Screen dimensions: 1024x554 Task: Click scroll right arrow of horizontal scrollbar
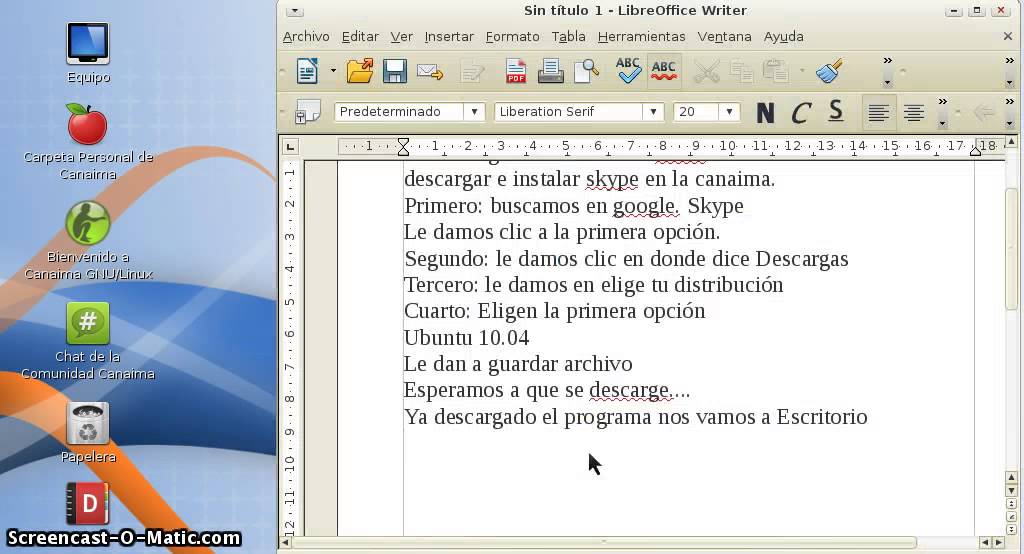[x=999, y=542]
